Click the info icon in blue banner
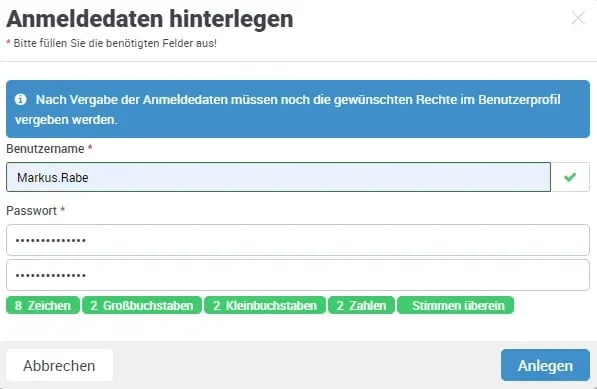Screen dimensions: 597x389 (x=21, y=100)
